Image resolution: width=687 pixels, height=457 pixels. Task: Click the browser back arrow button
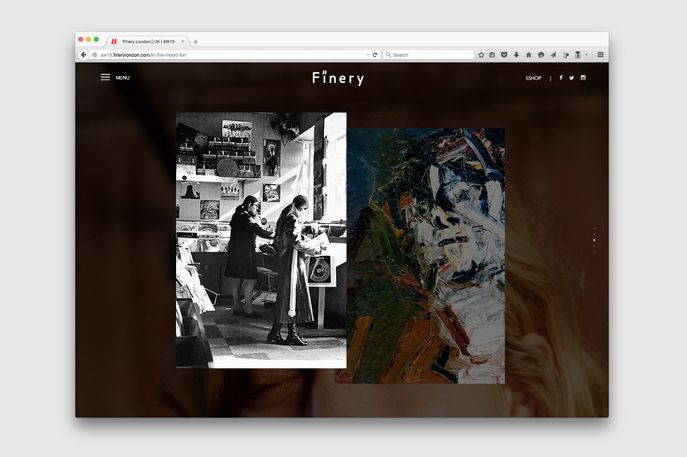pyautogui.click(x=84, y=54)
